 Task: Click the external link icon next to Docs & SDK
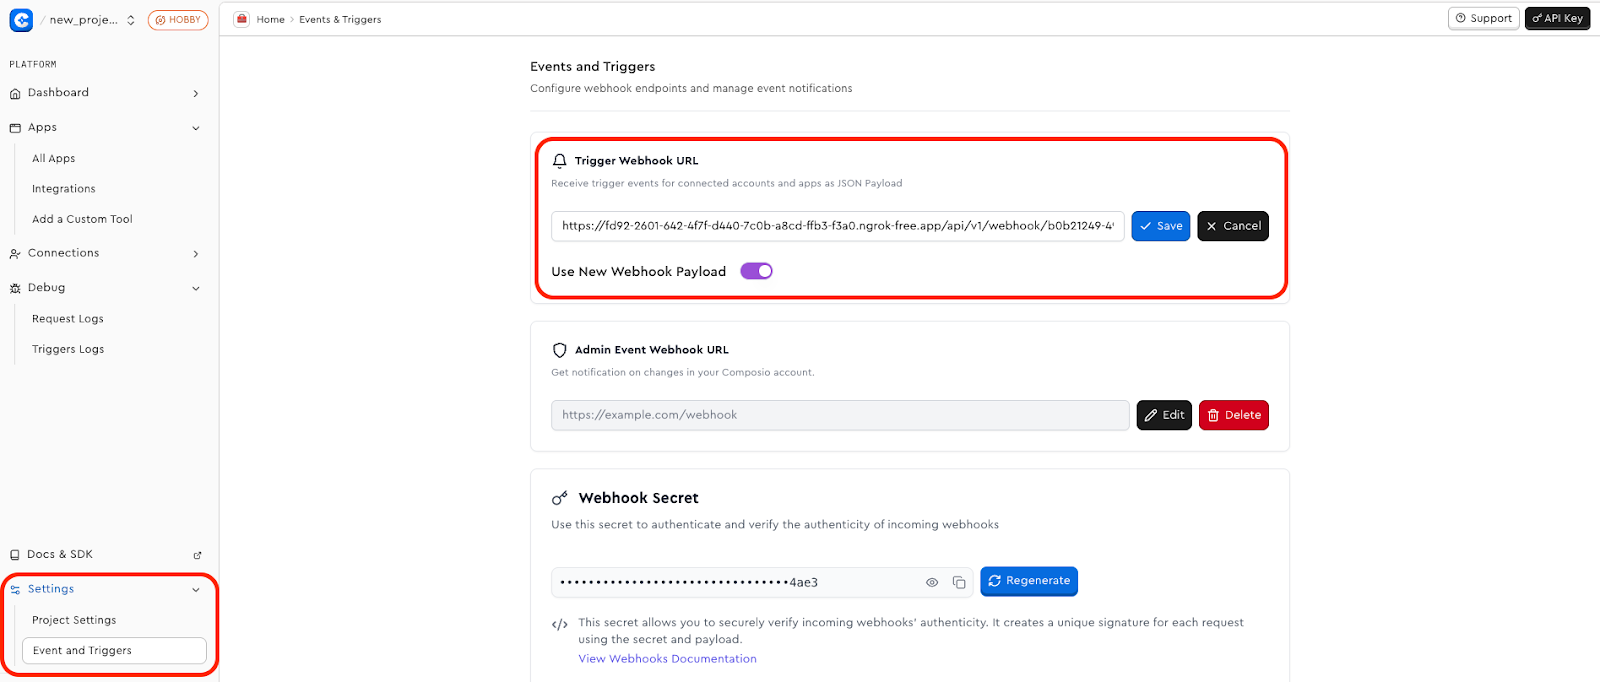pos(197,554)
